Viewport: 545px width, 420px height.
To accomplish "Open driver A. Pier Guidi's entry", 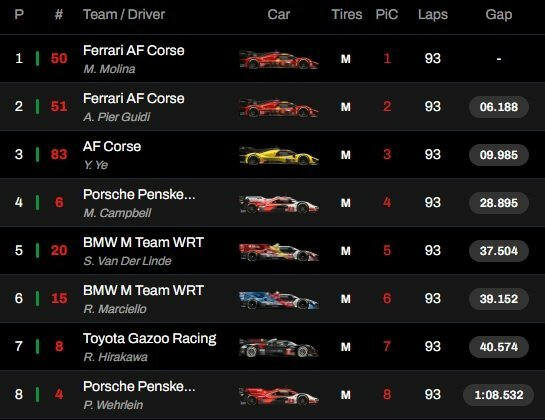I will tap(117, 117).
